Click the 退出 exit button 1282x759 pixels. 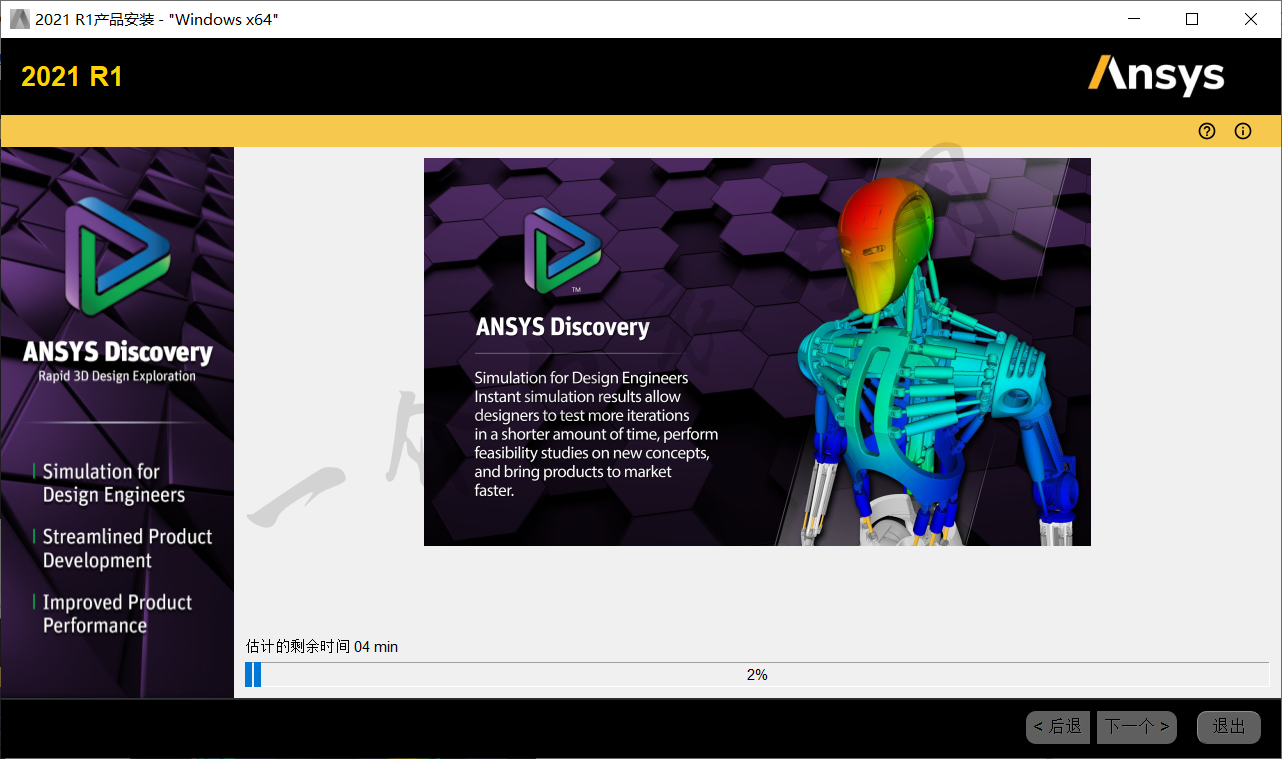tap(1229, 727)
